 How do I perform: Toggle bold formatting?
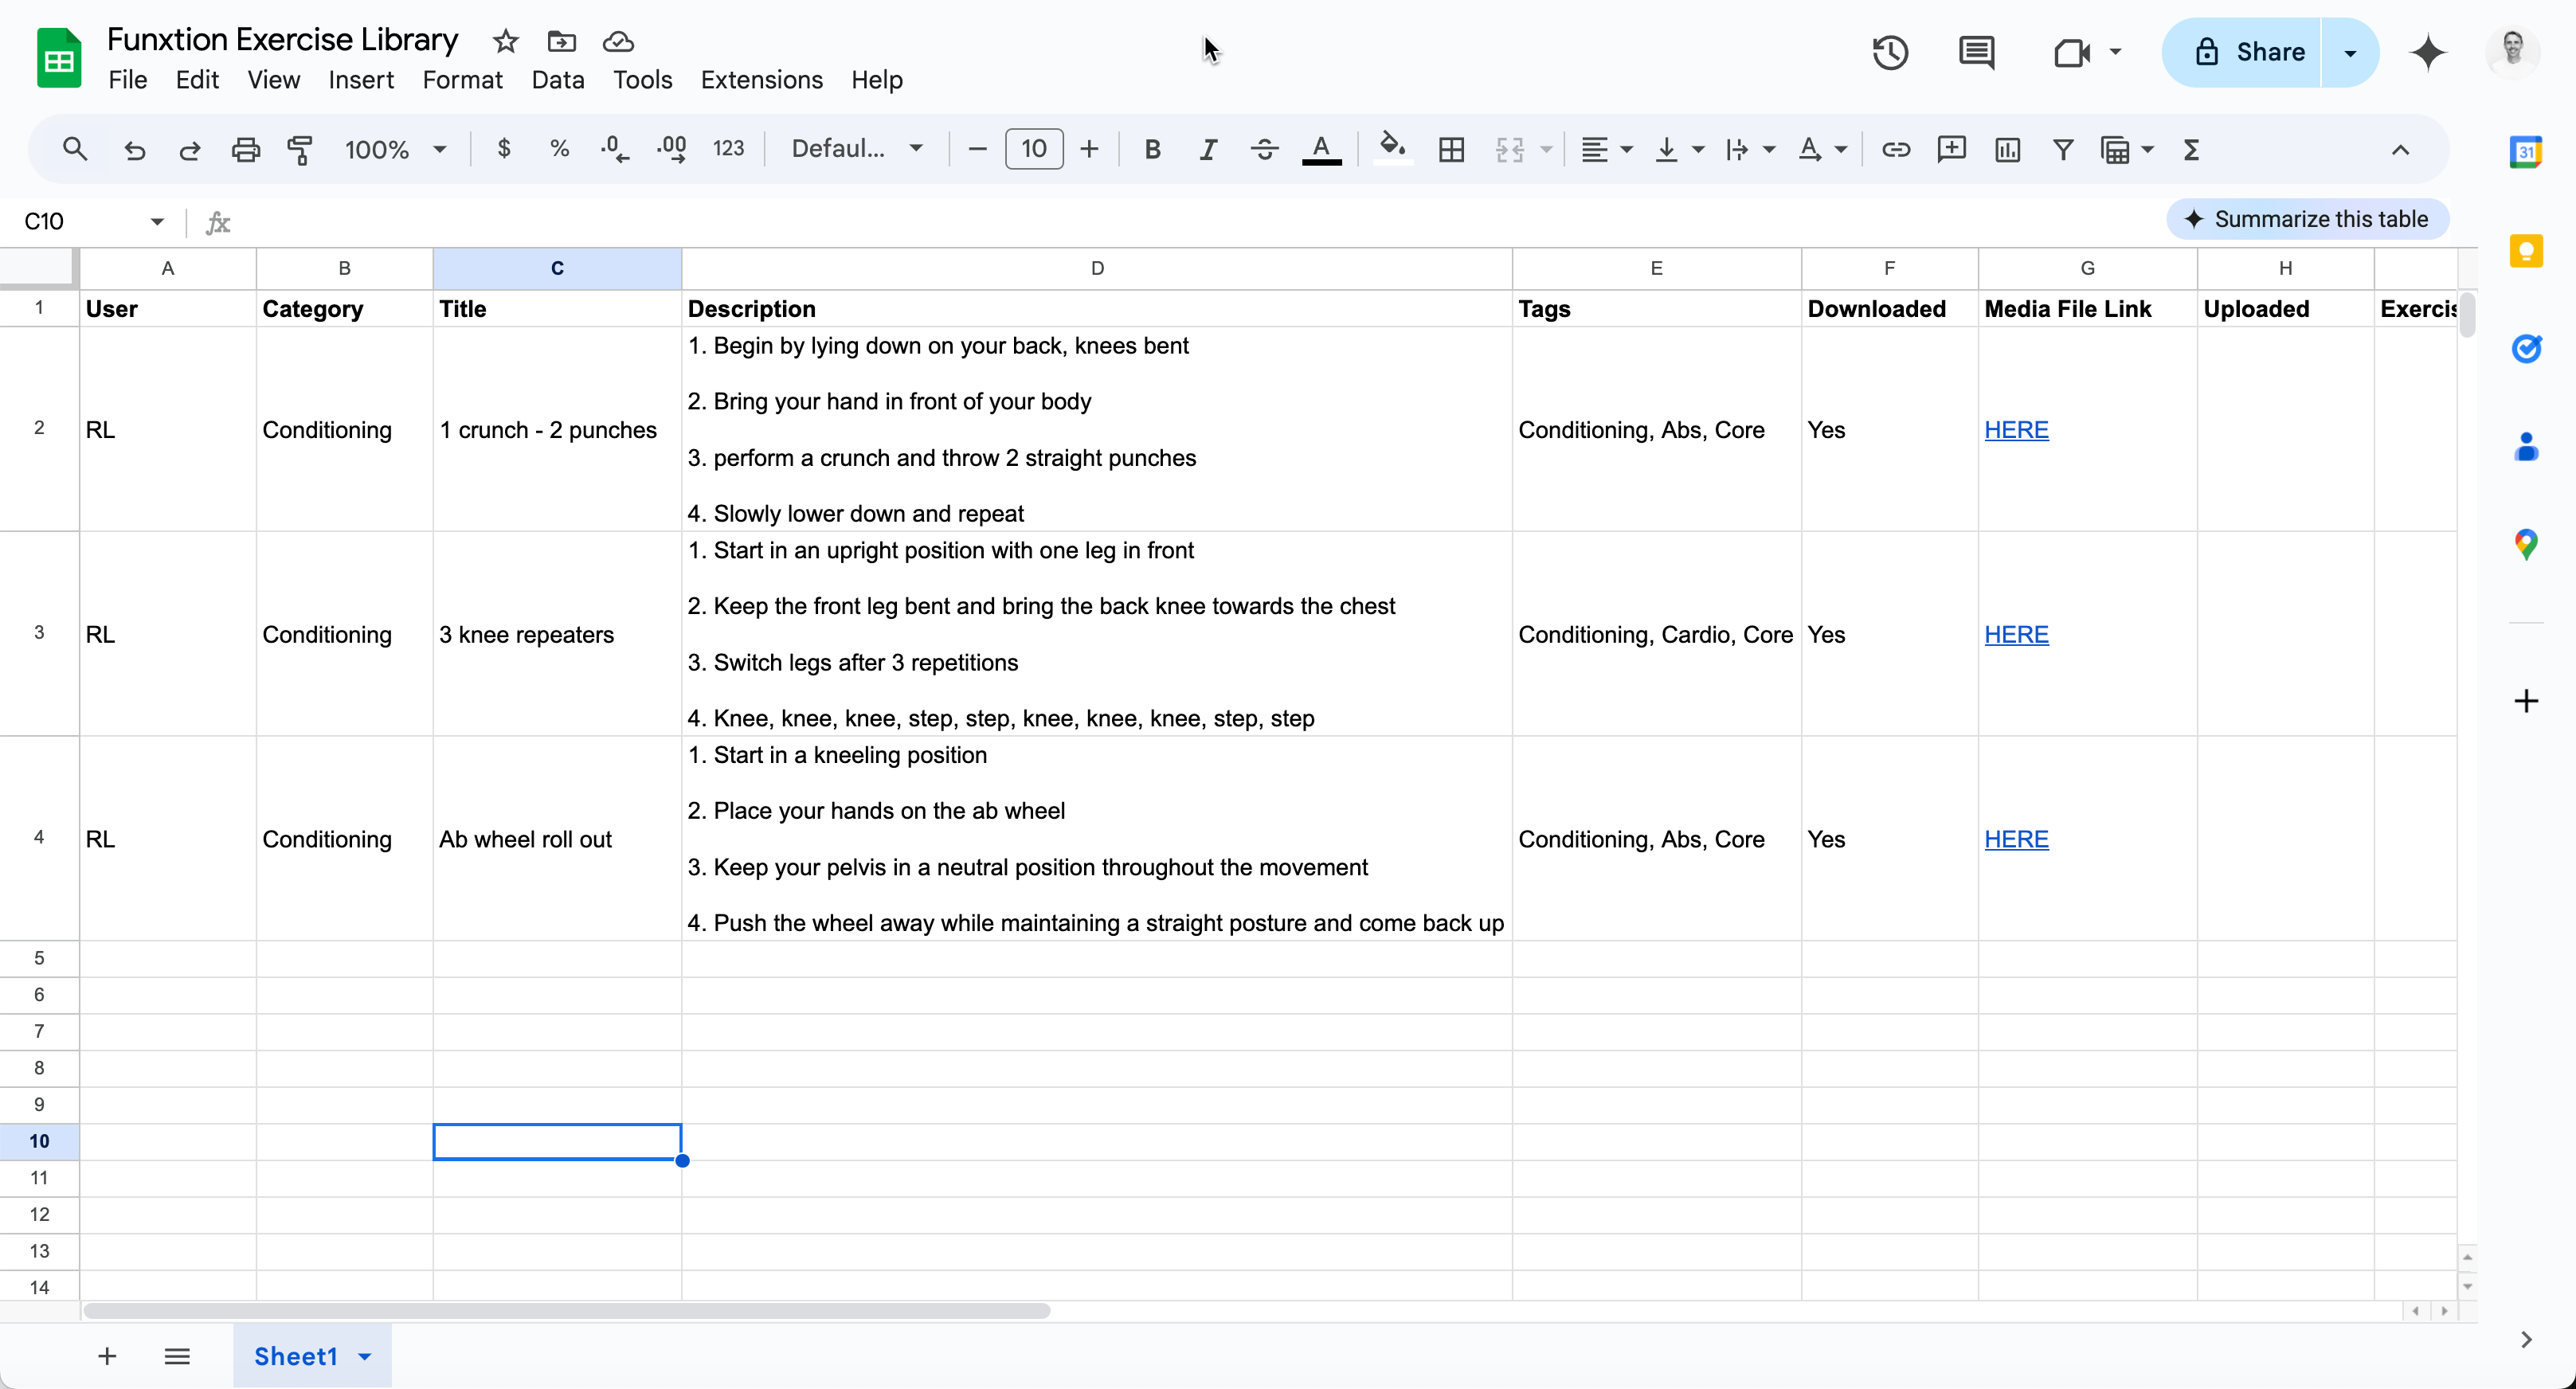tap(1152, 150)
